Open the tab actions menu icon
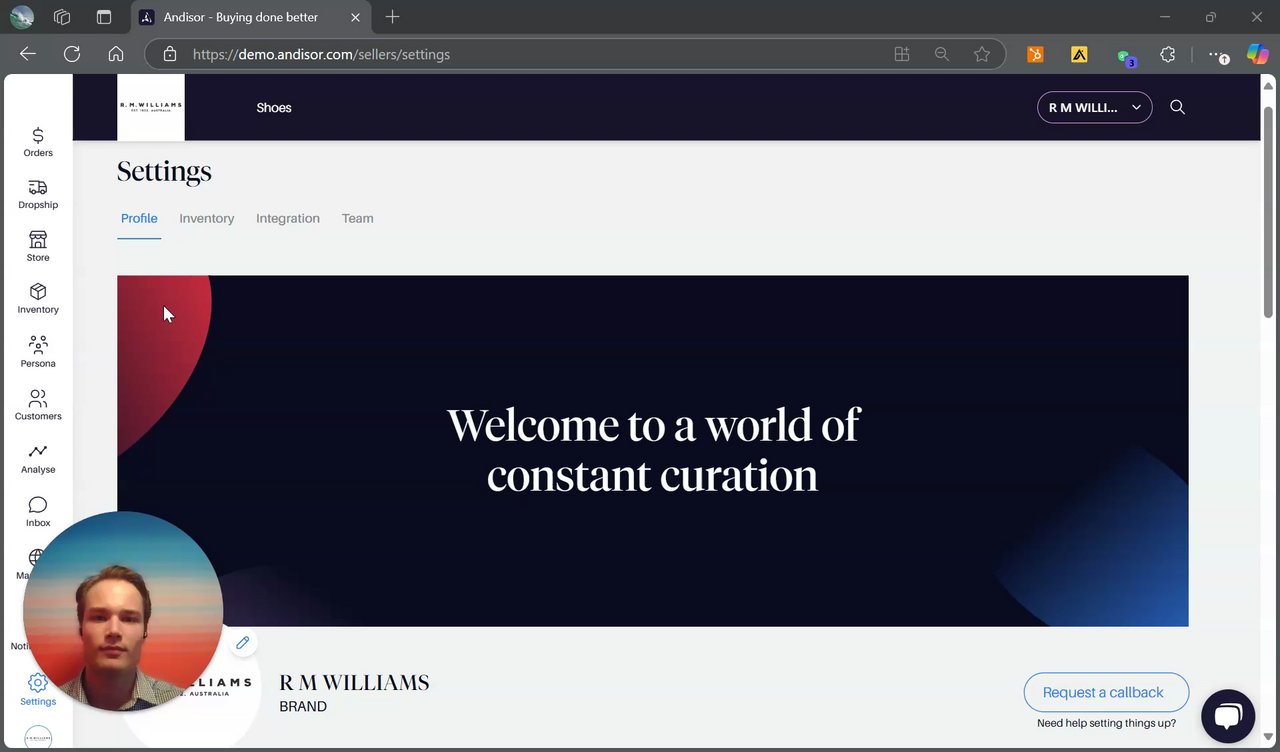This screenshot has height=752, width=1280. click(104, 17)
